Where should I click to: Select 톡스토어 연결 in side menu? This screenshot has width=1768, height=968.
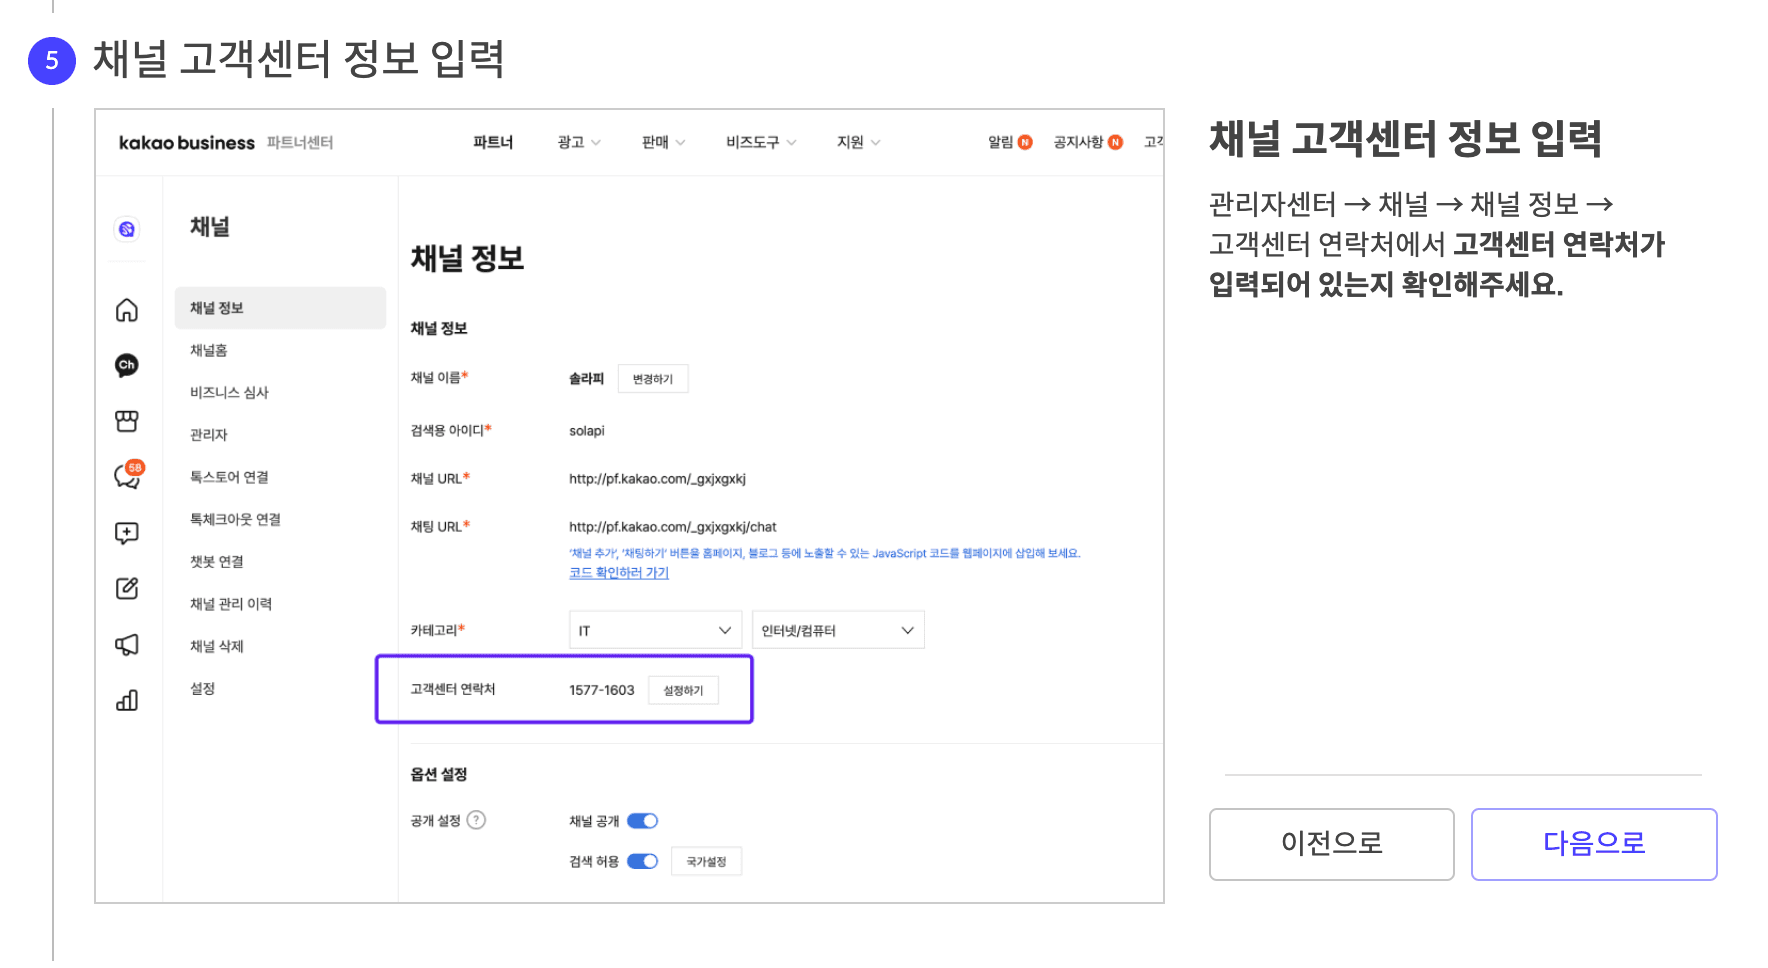coord(229,477)
